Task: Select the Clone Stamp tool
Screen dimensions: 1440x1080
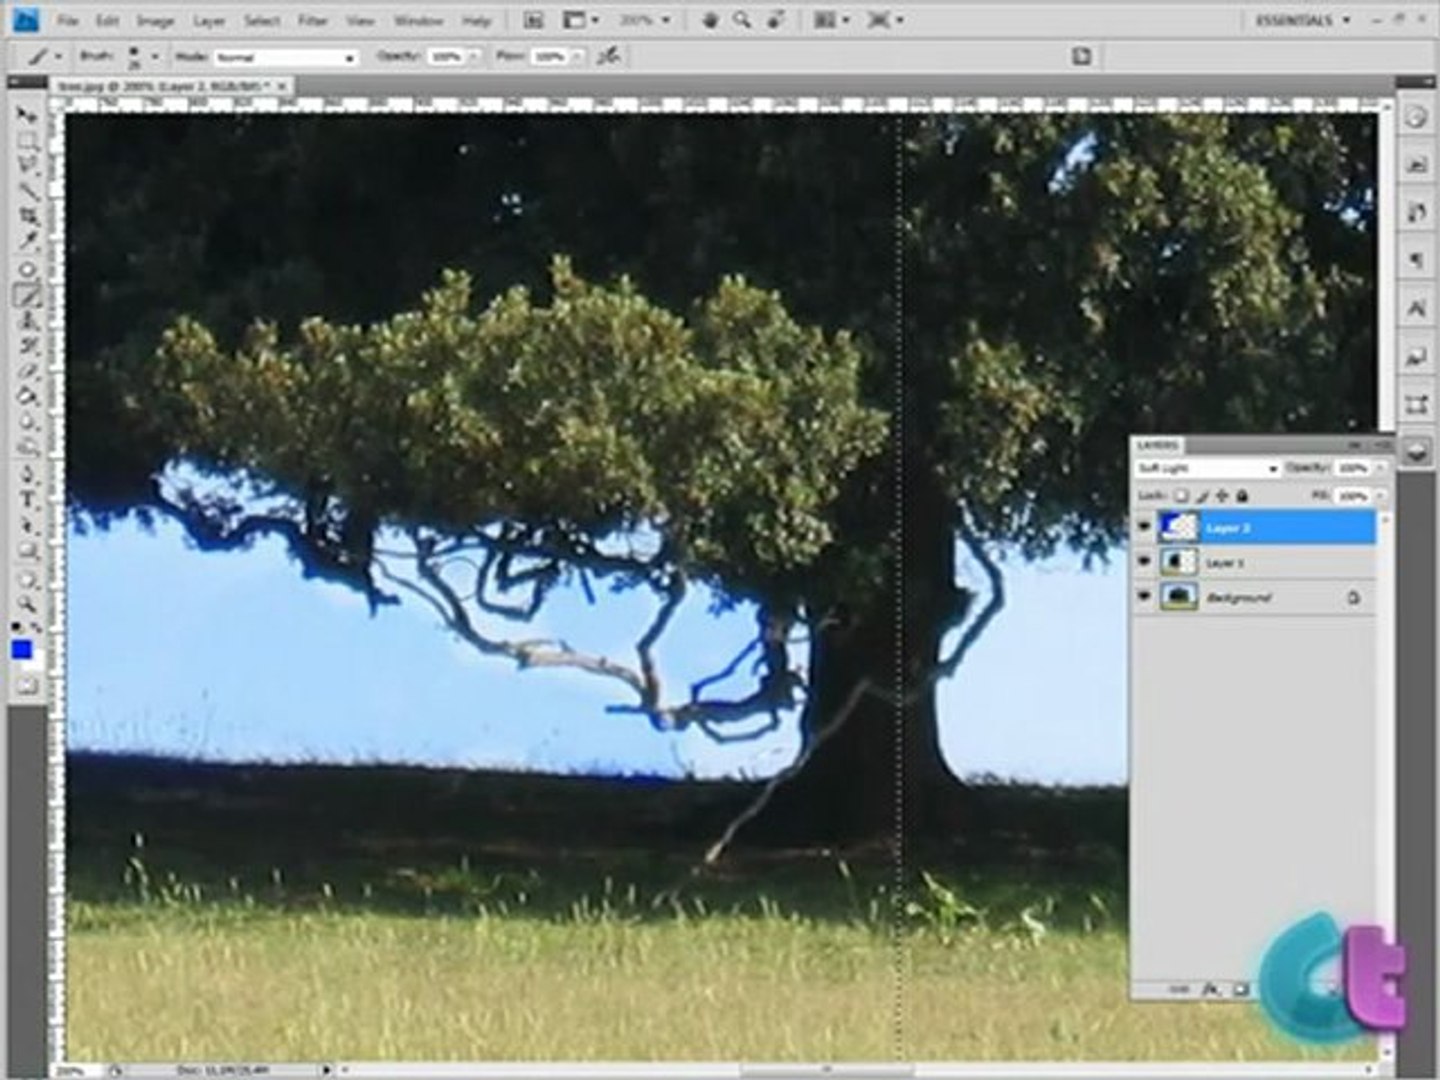Action: click(x=27, y=321)
